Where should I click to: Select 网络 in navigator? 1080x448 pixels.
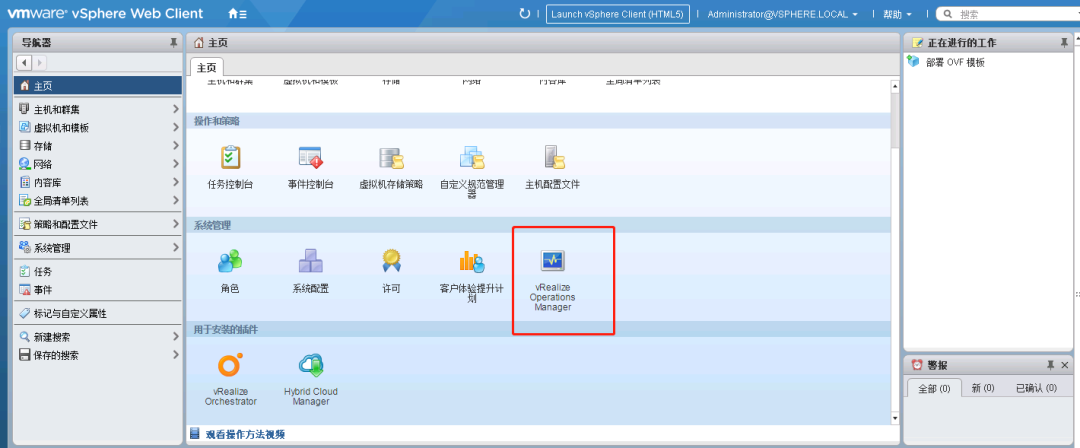pyautogui.click(x=97, y=164)
